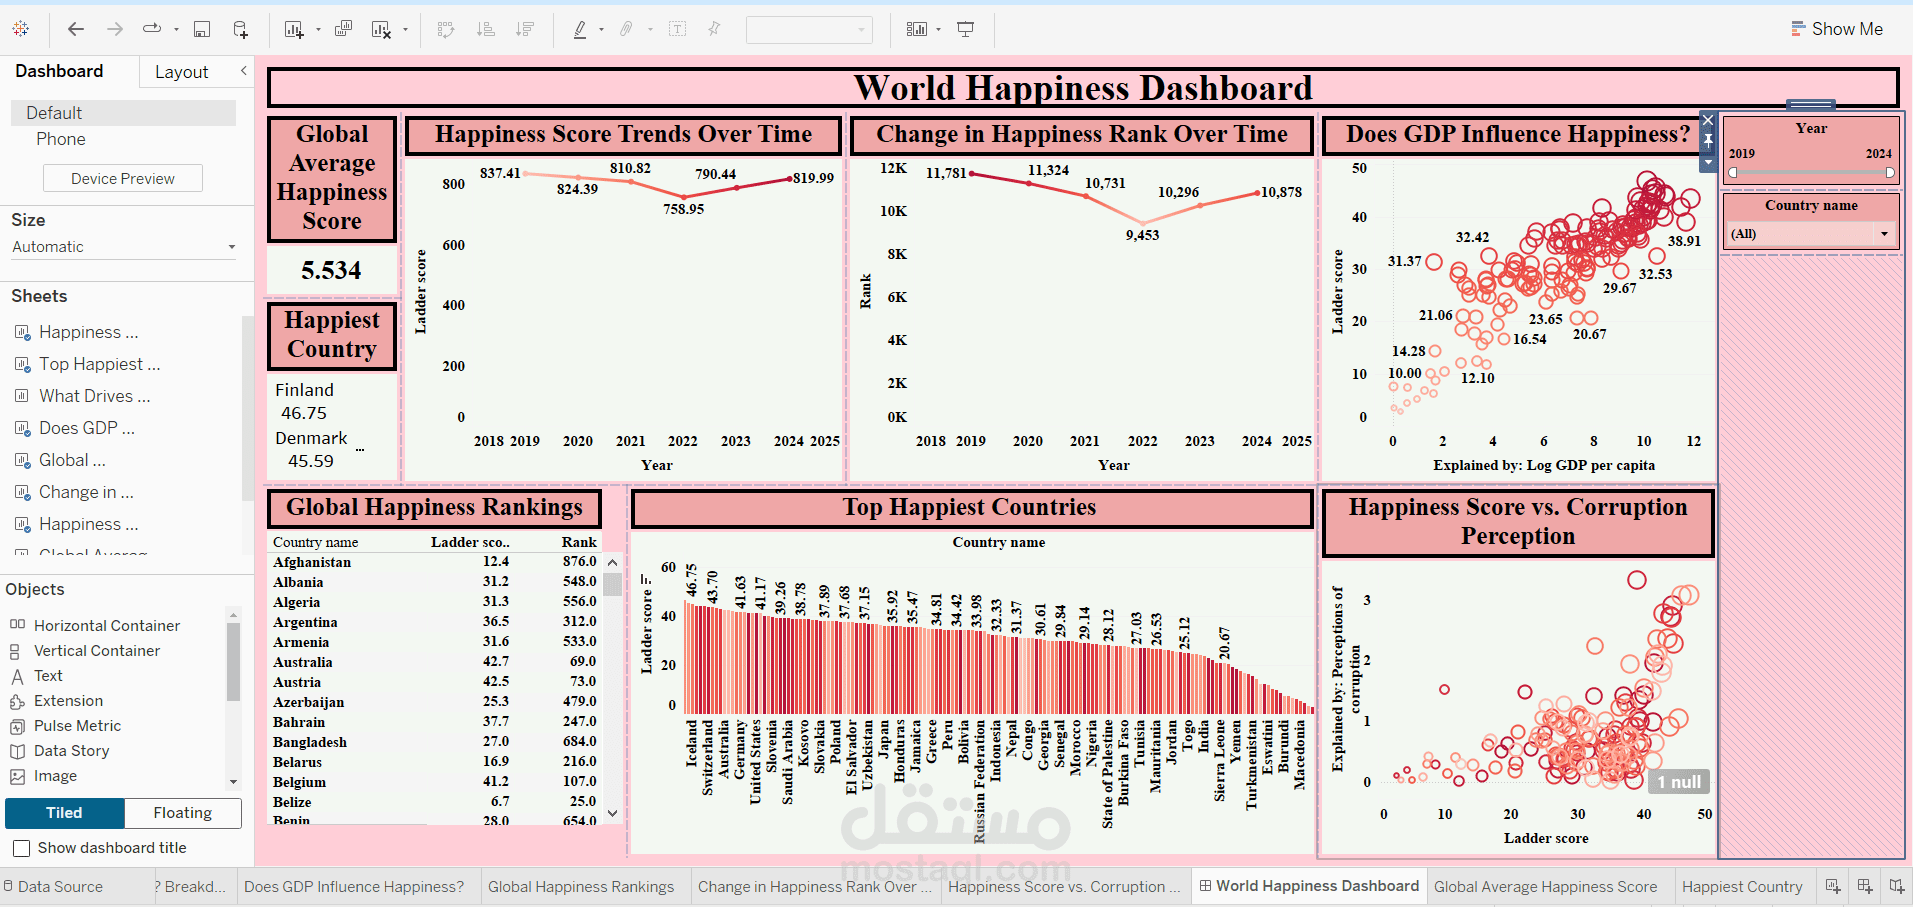This screenshot has height=907, width=1913.
Task: Select the Data Story object
Action: click(x=71, y=751)
